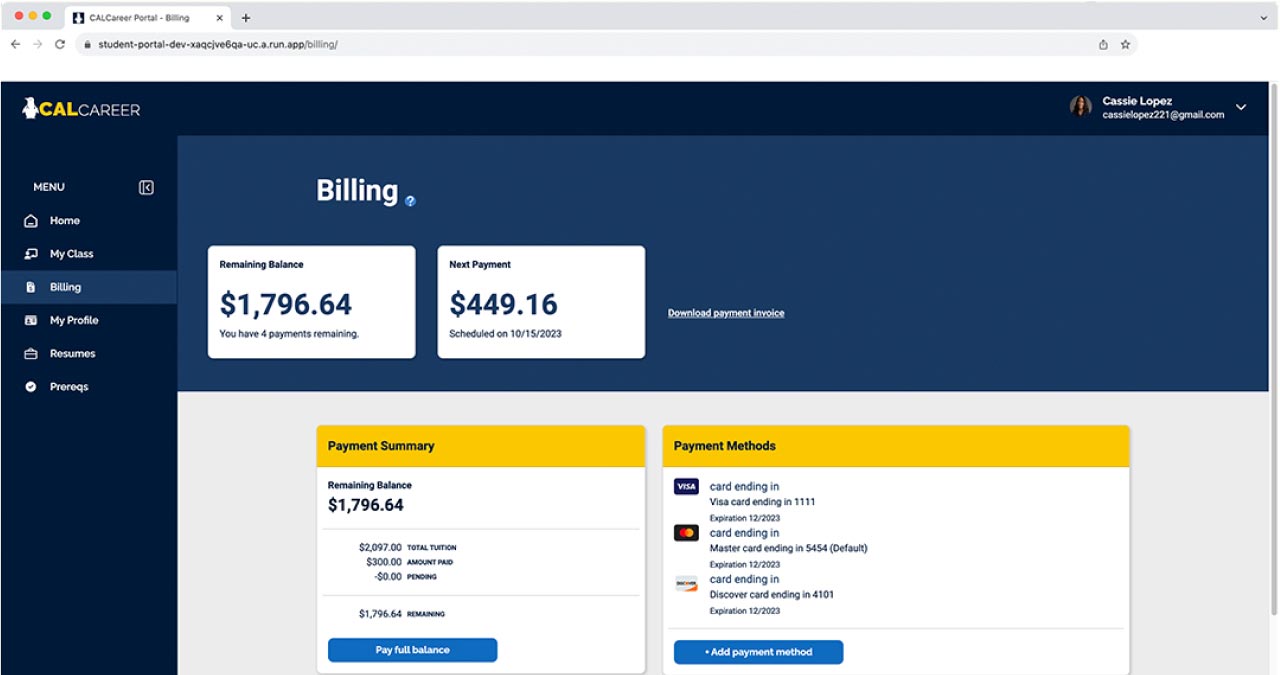1280x675 pixels.
Task: Select the Resumes briefcase icon
Action: coord(30,353)
